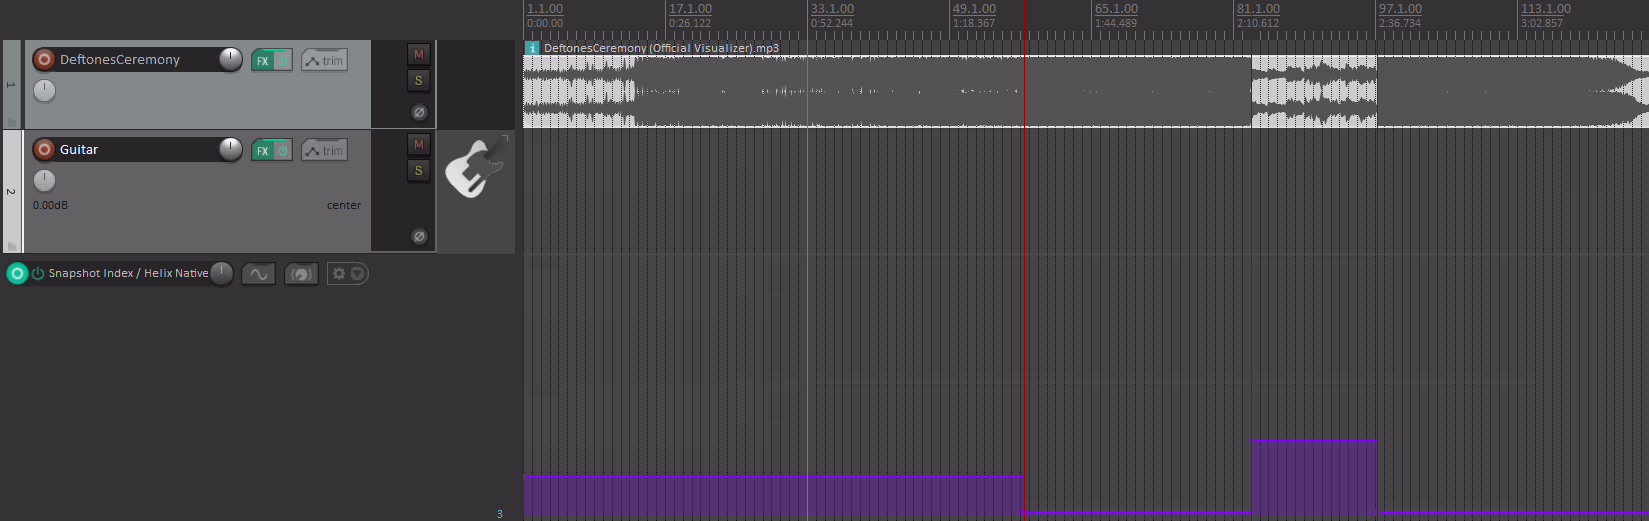Click the 17.1.00 ruler marker

coord(690,9)
